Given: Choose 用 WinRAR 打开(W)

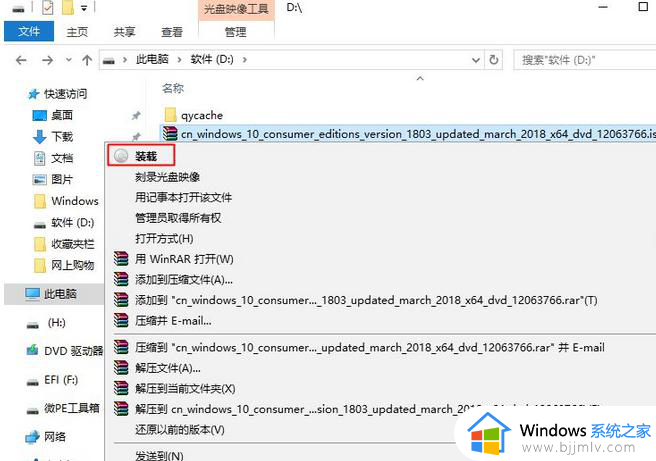Looking at the screenshot, I should click(x=184, y=259).
